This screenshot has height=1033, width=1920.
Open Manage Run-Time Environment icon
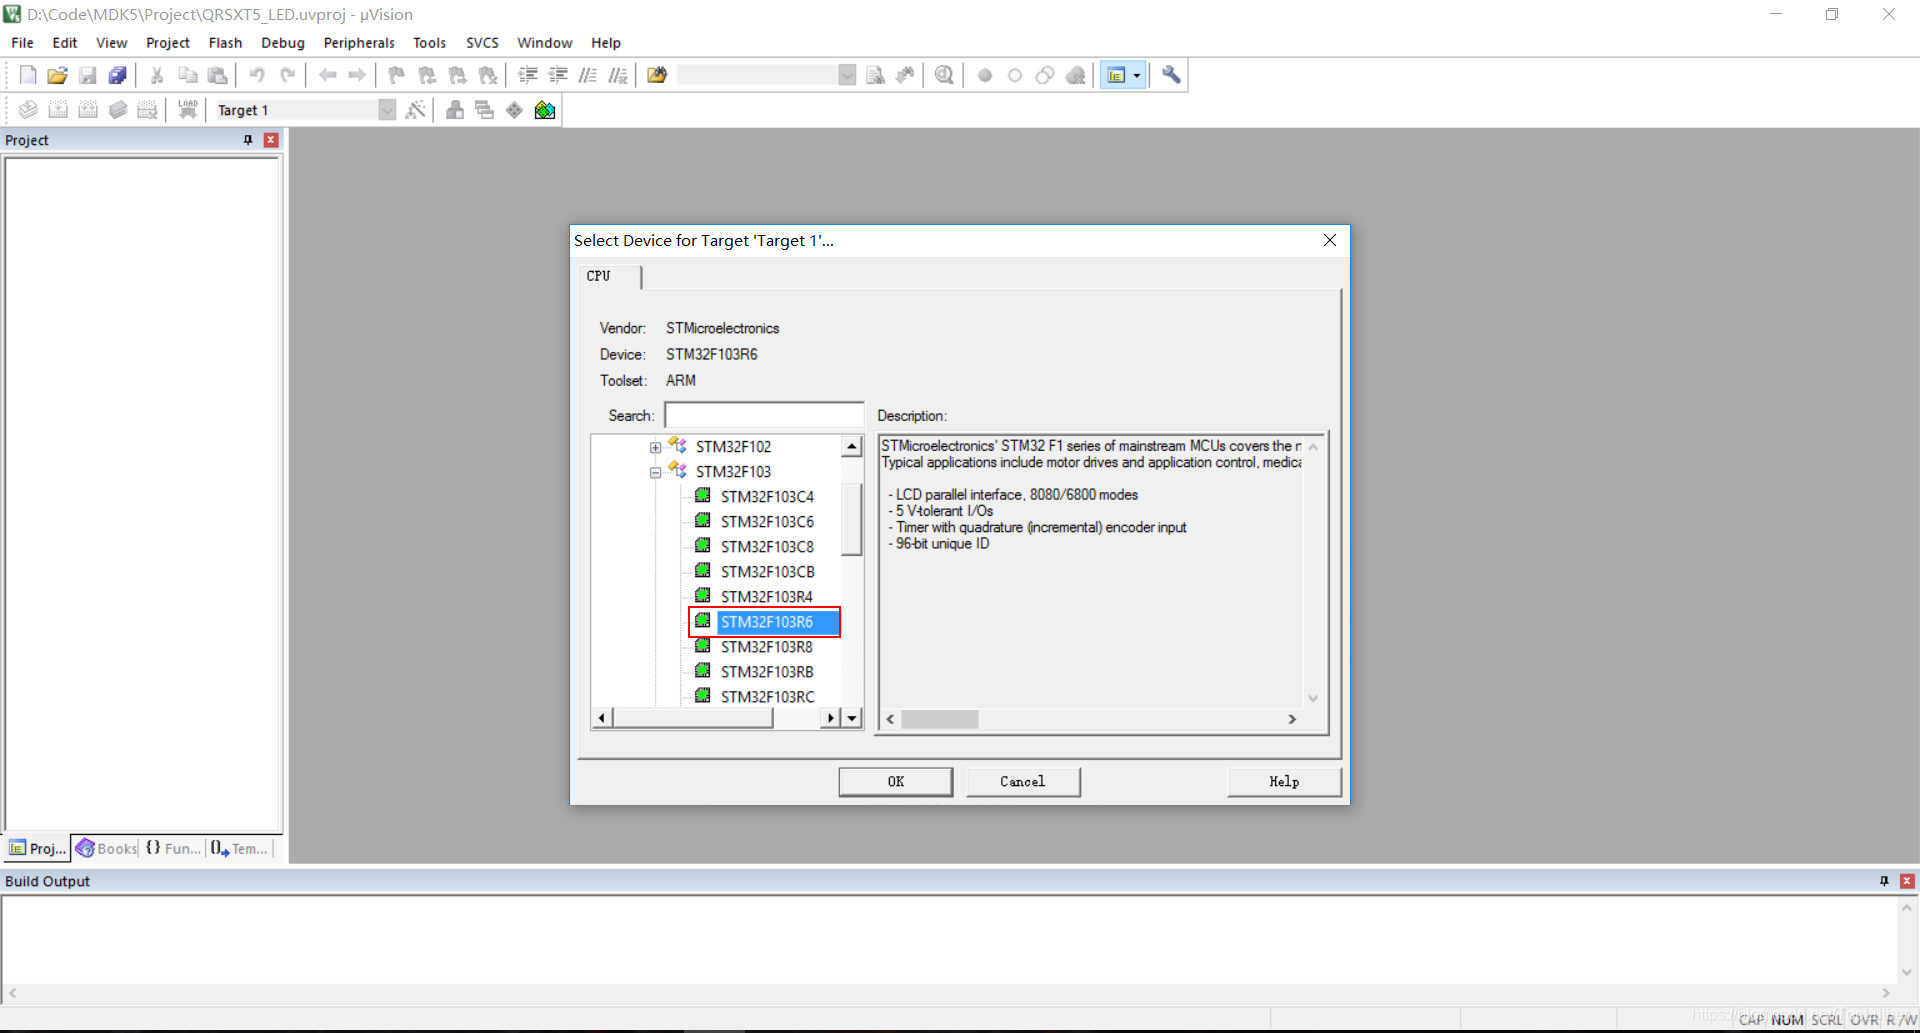click(x=514, y=110)
